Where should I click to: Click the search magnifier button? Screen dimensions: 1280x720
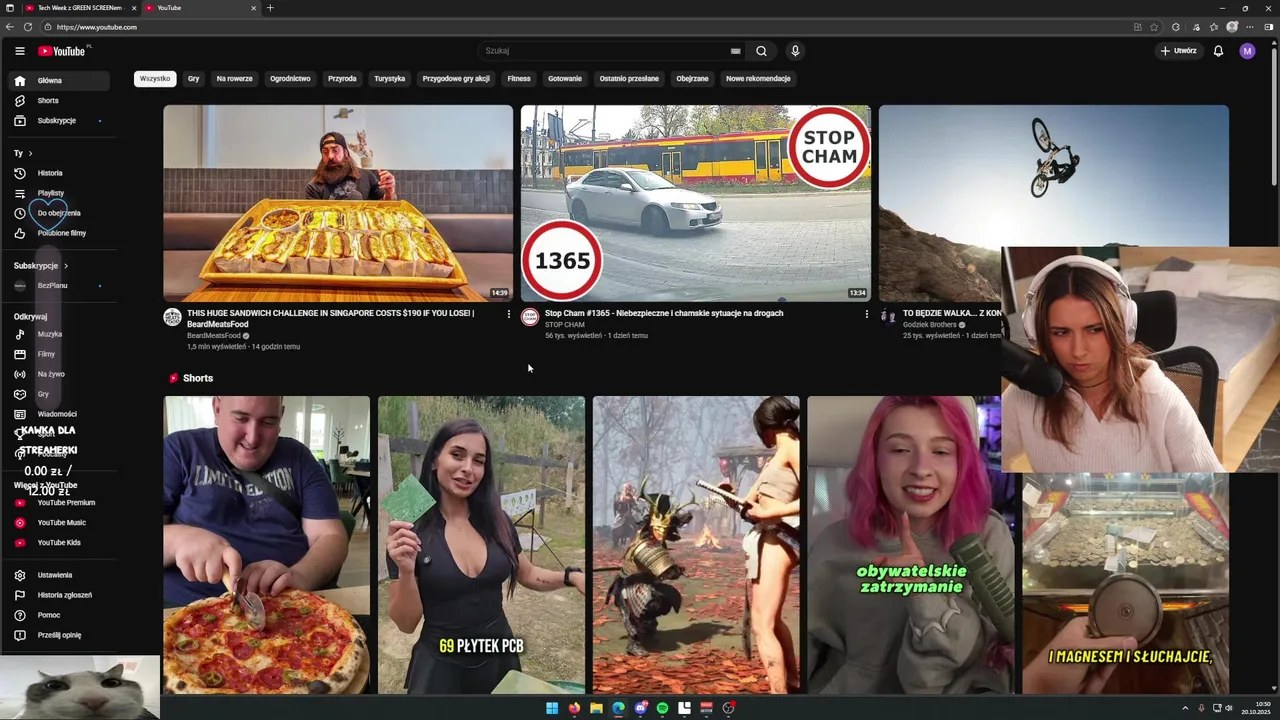coord(761,51)
